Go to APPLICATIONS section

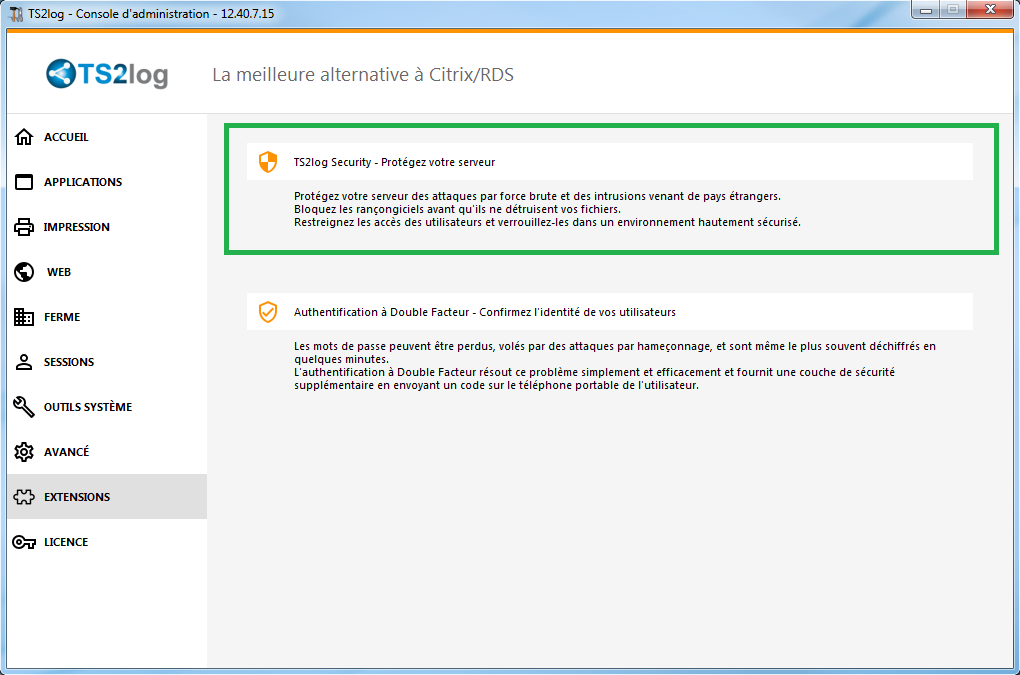pyautogui.click(x=83, y=182)
